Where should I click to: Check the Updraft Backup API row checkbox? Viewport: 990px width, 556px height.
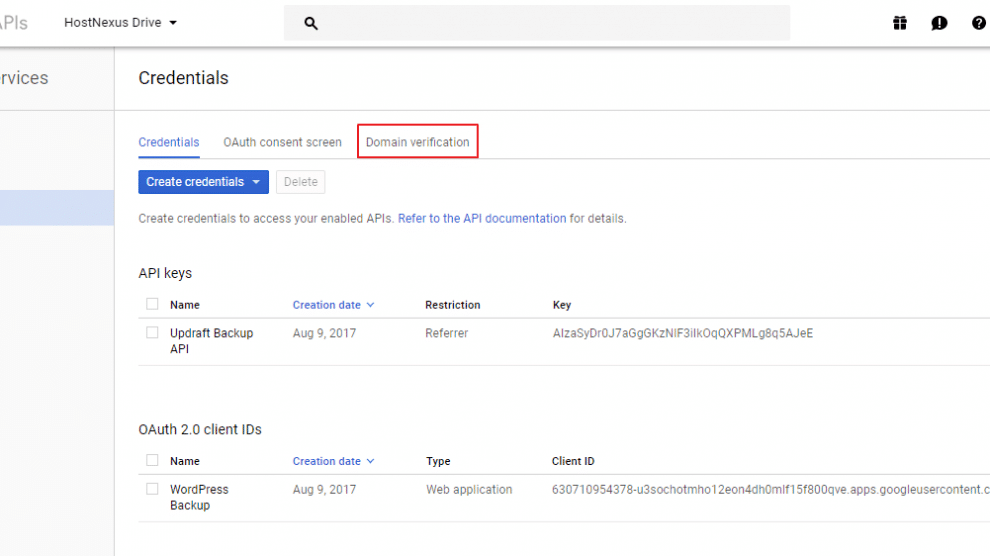(x=152, y=333)
